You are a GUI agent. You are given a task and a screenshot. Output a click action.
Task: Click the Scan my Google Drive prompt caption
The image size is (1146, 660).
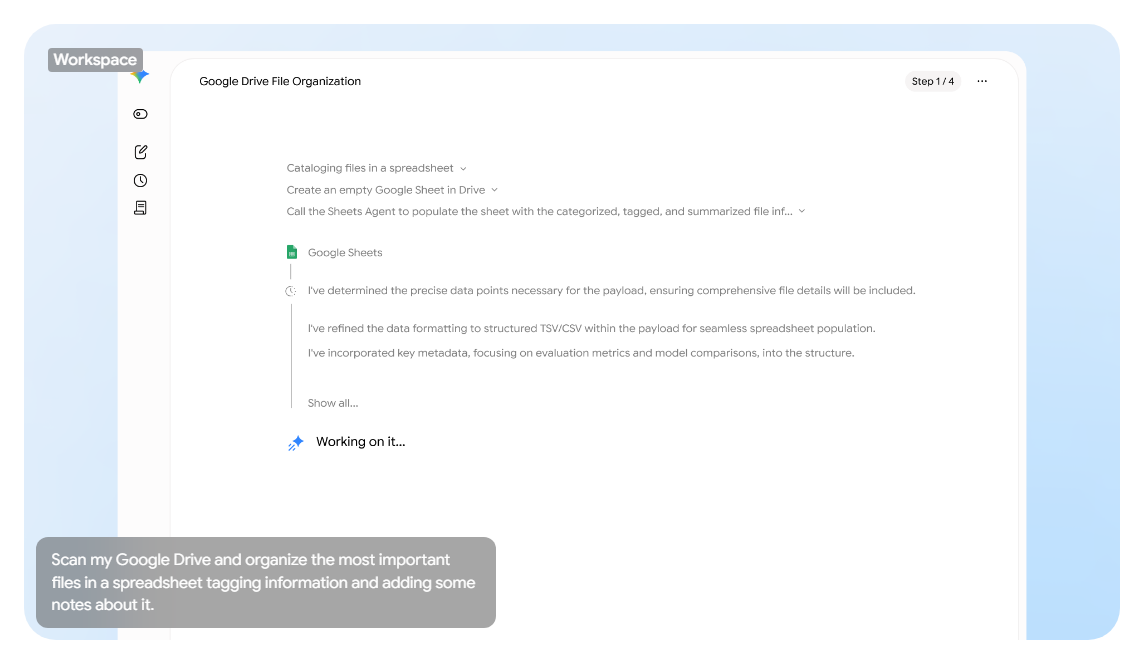pyautogui.click(x=265, y=583)
